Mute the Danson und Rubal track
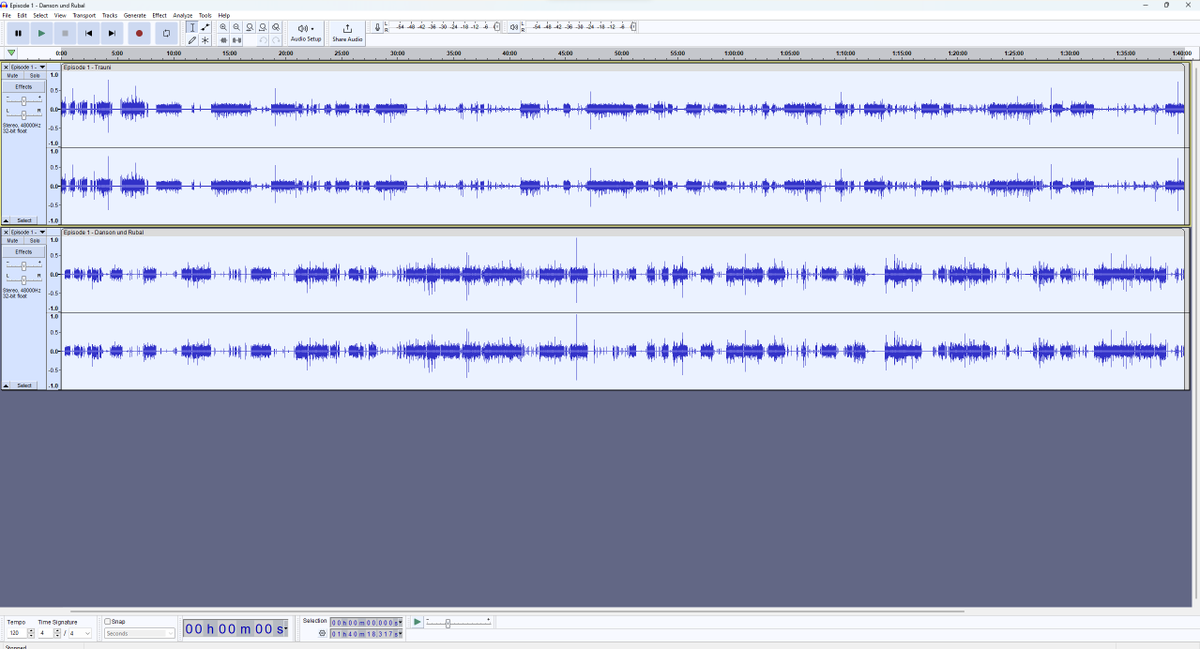 pos(13,240)
